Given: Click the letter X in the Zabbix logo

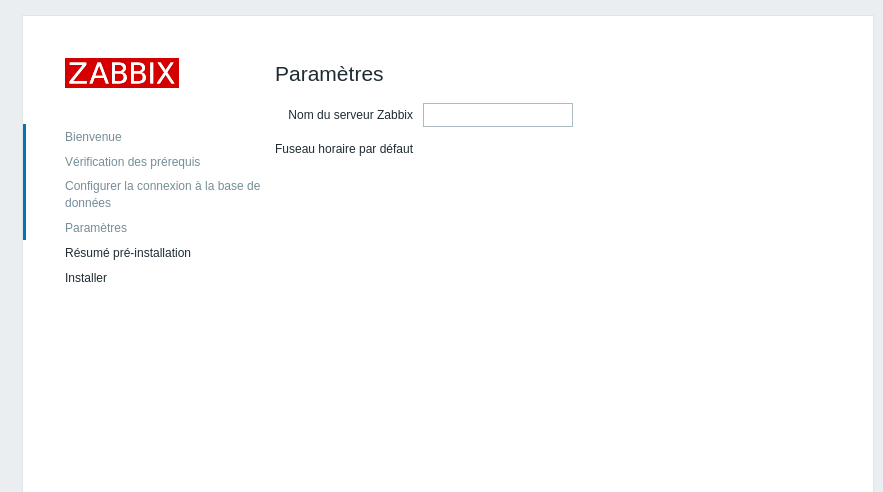Looking at the screenshot, I should [165, 73].
